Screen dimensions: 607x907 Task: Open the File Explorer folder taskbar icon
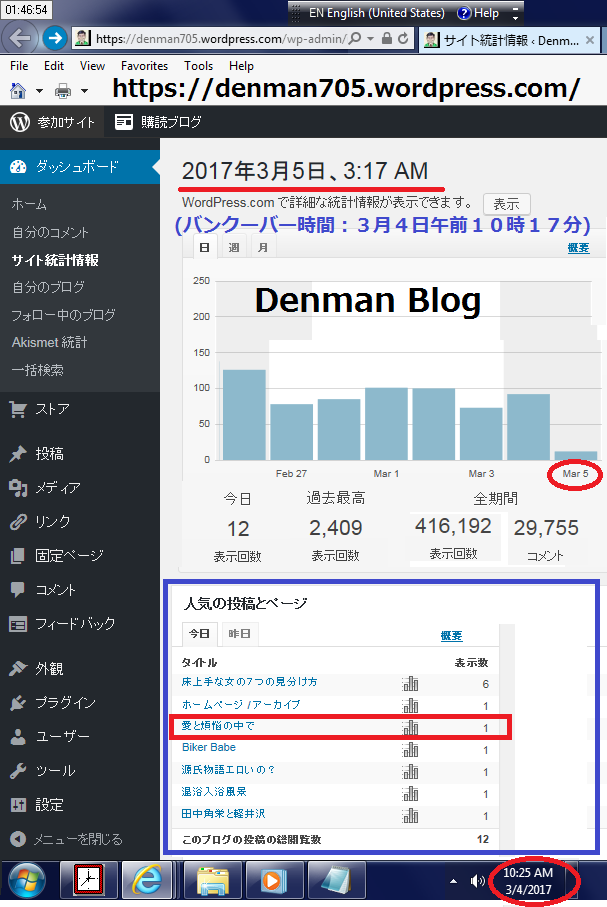(213, 880)
